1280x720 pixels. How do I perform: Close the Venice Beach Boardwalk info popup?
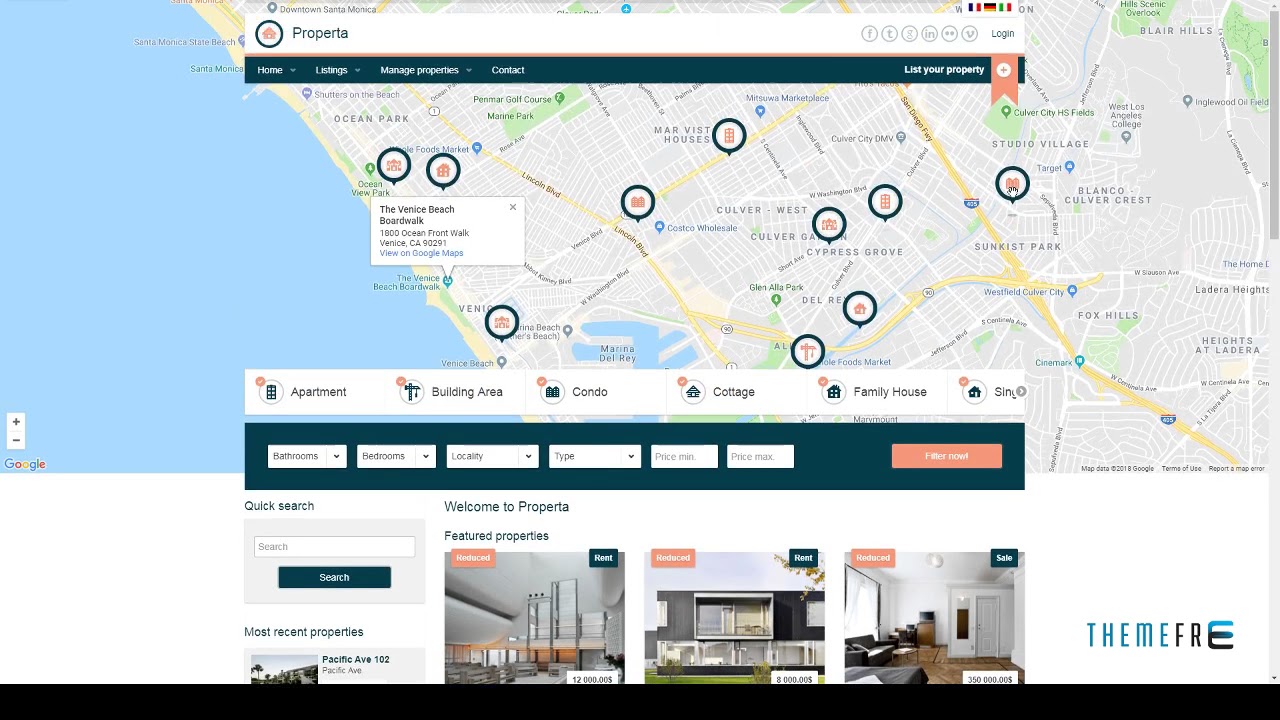(513, 207)
